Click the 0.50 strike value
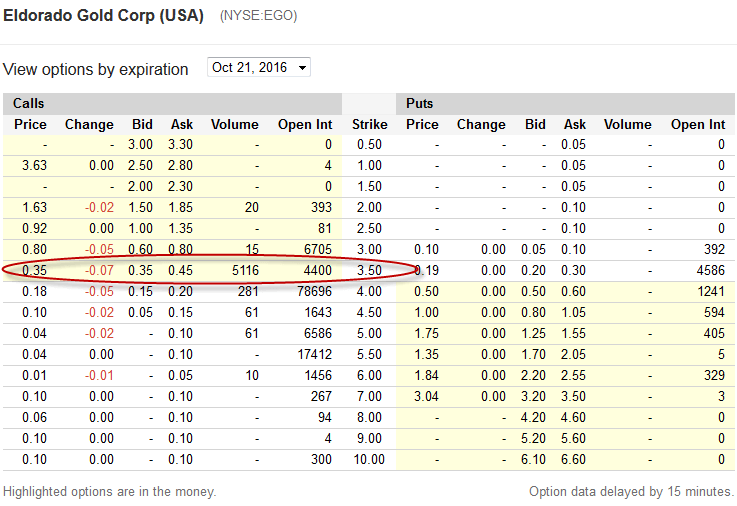The image size is (737, 506). pyautogui.click(x=369, y=145)
